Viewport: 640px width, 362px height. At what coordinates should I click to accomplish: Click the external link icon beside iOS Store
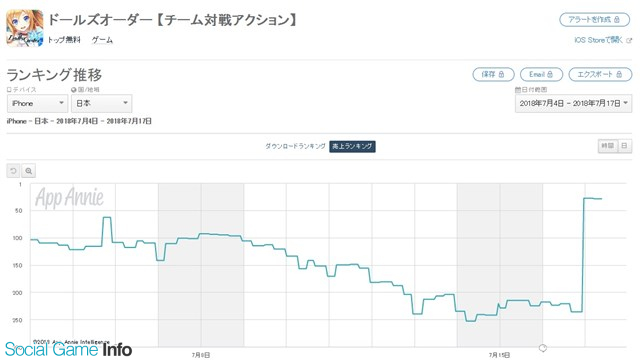pos(629,40)
